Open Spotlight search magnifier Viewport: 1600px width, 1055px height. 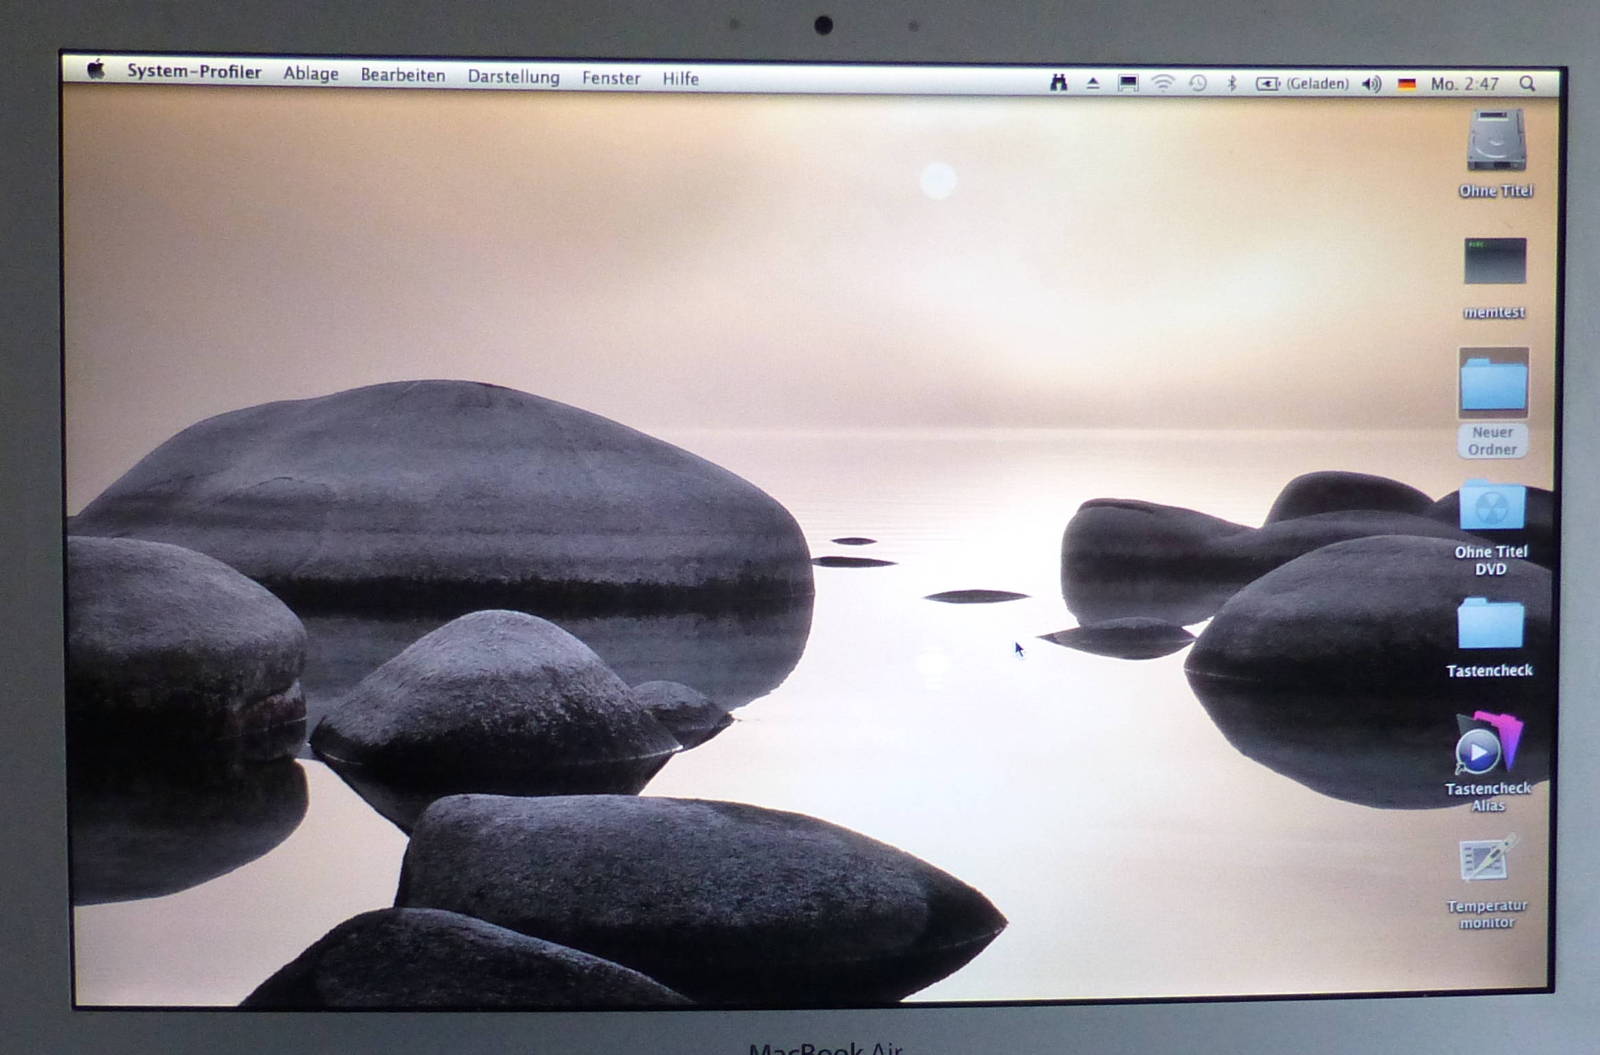[1527, 84]
